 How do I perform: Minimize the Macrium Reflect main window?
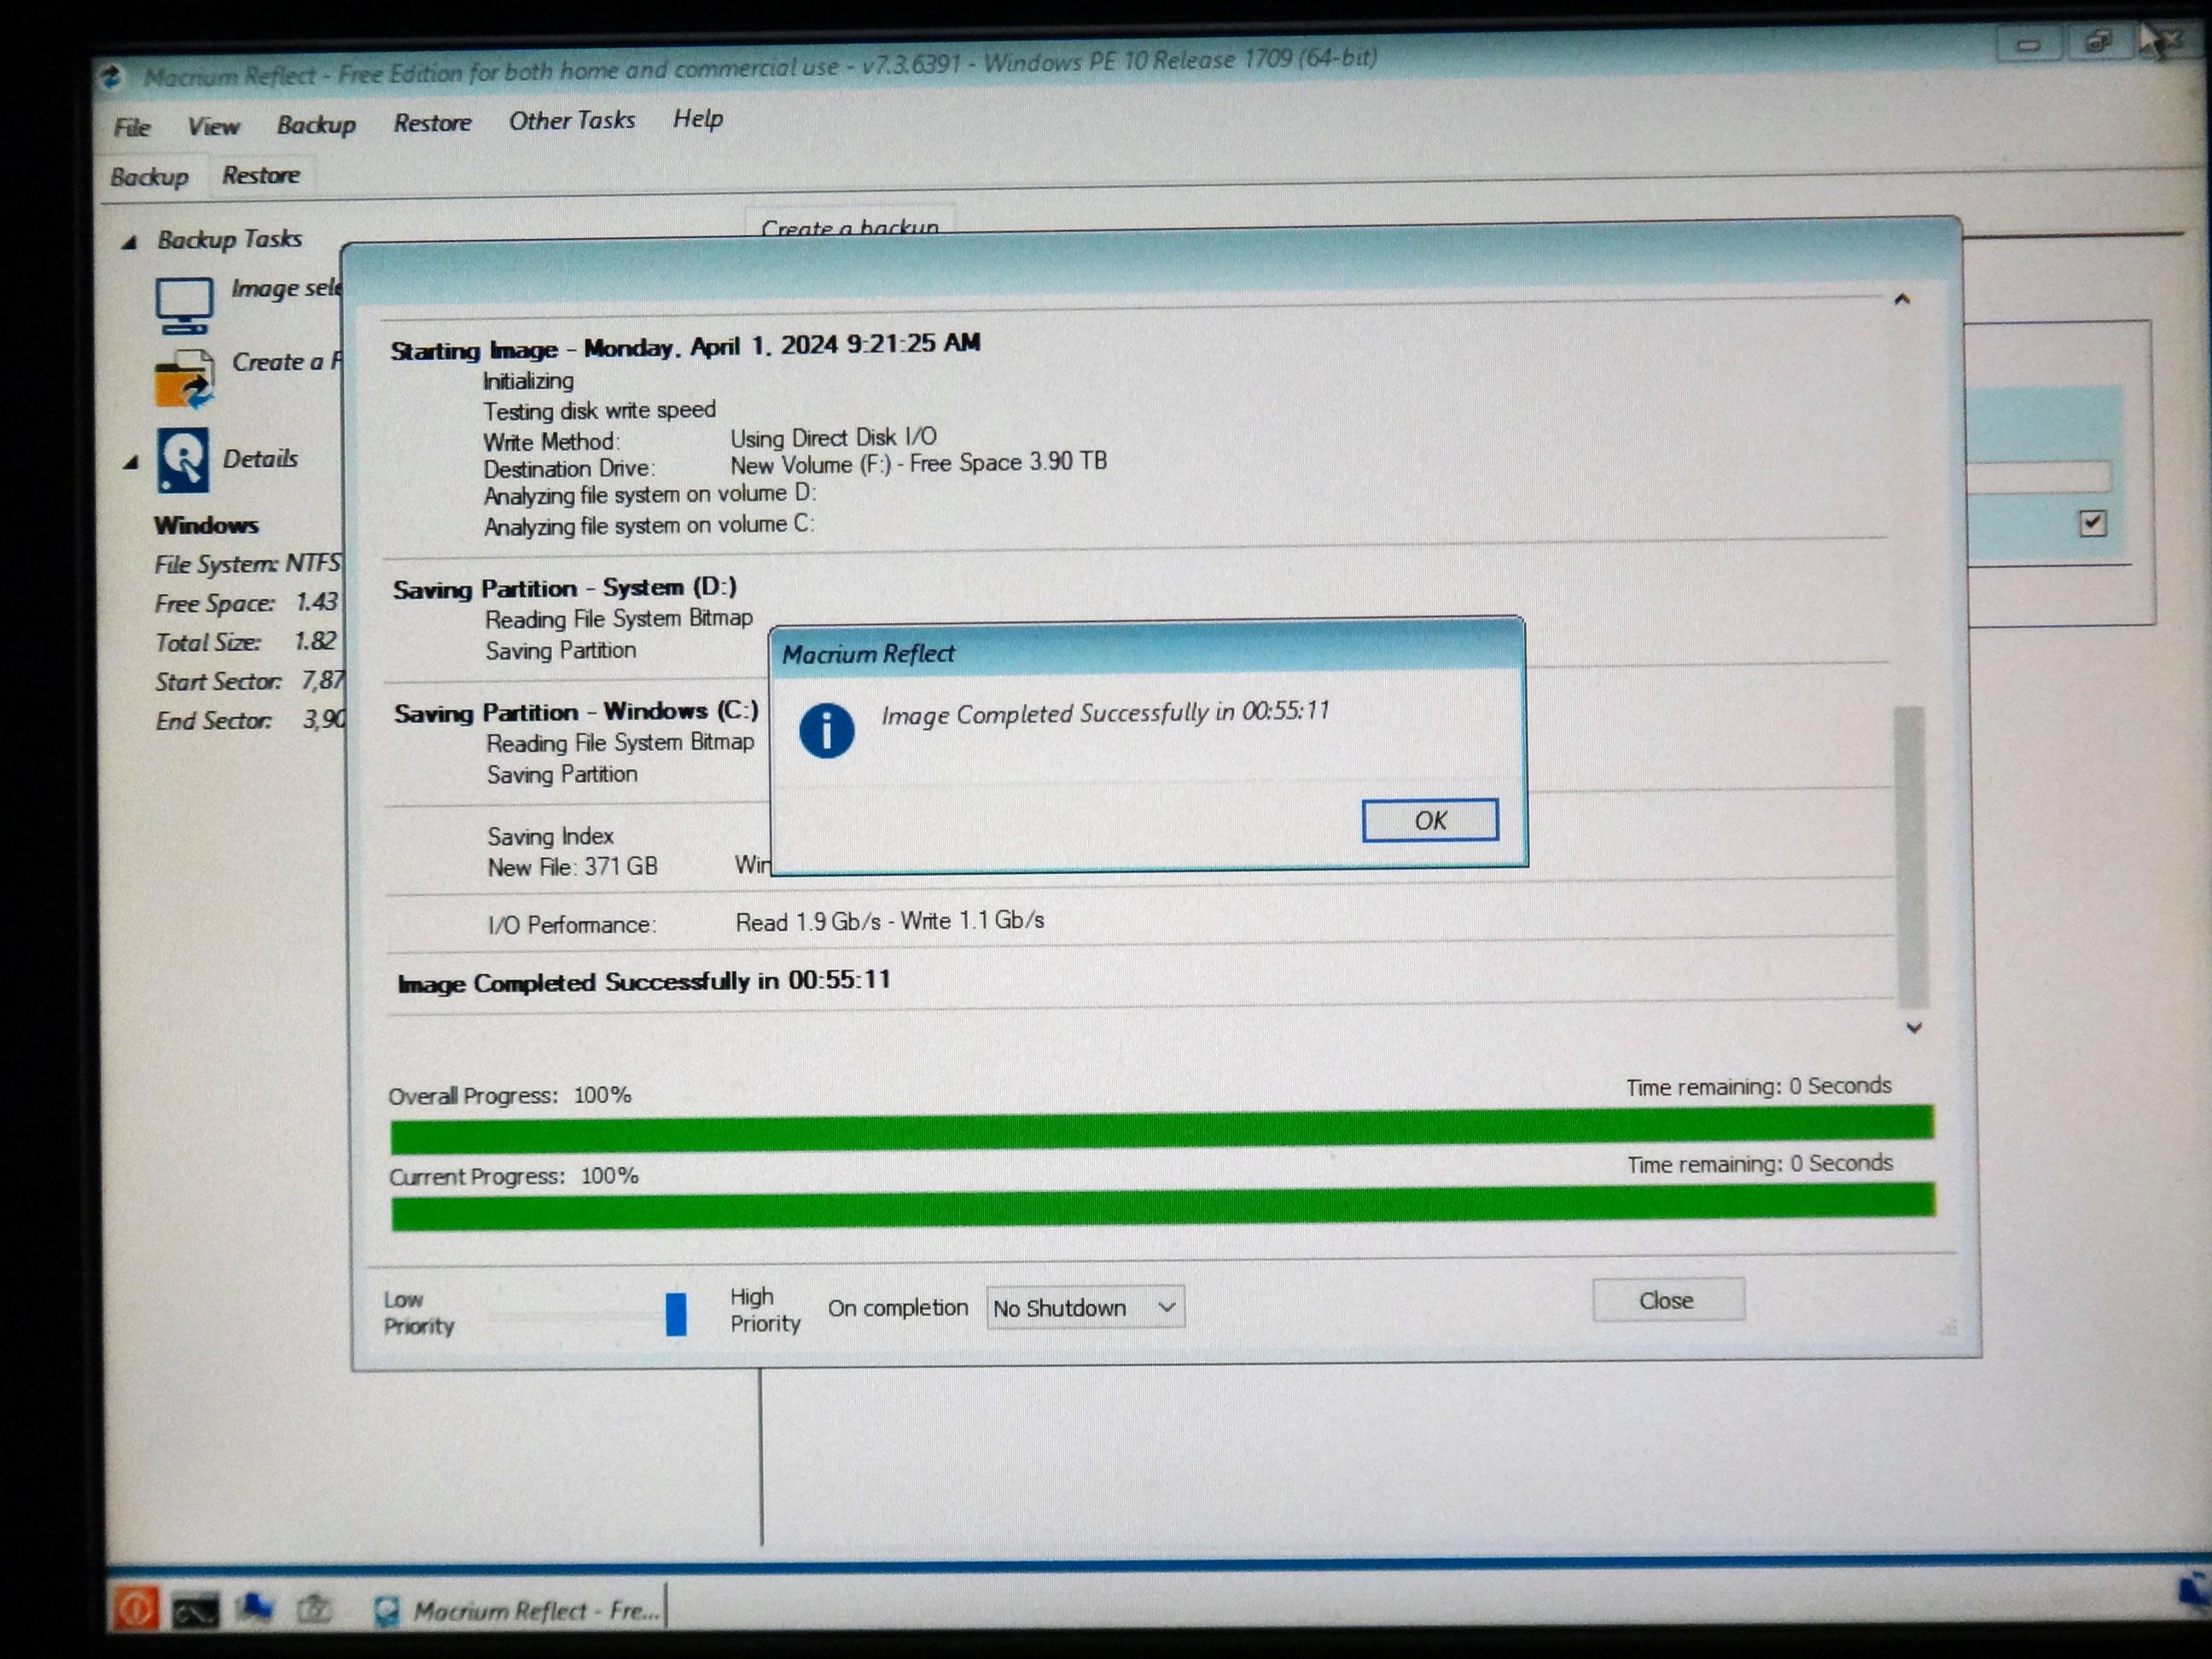pos(2028,44)
